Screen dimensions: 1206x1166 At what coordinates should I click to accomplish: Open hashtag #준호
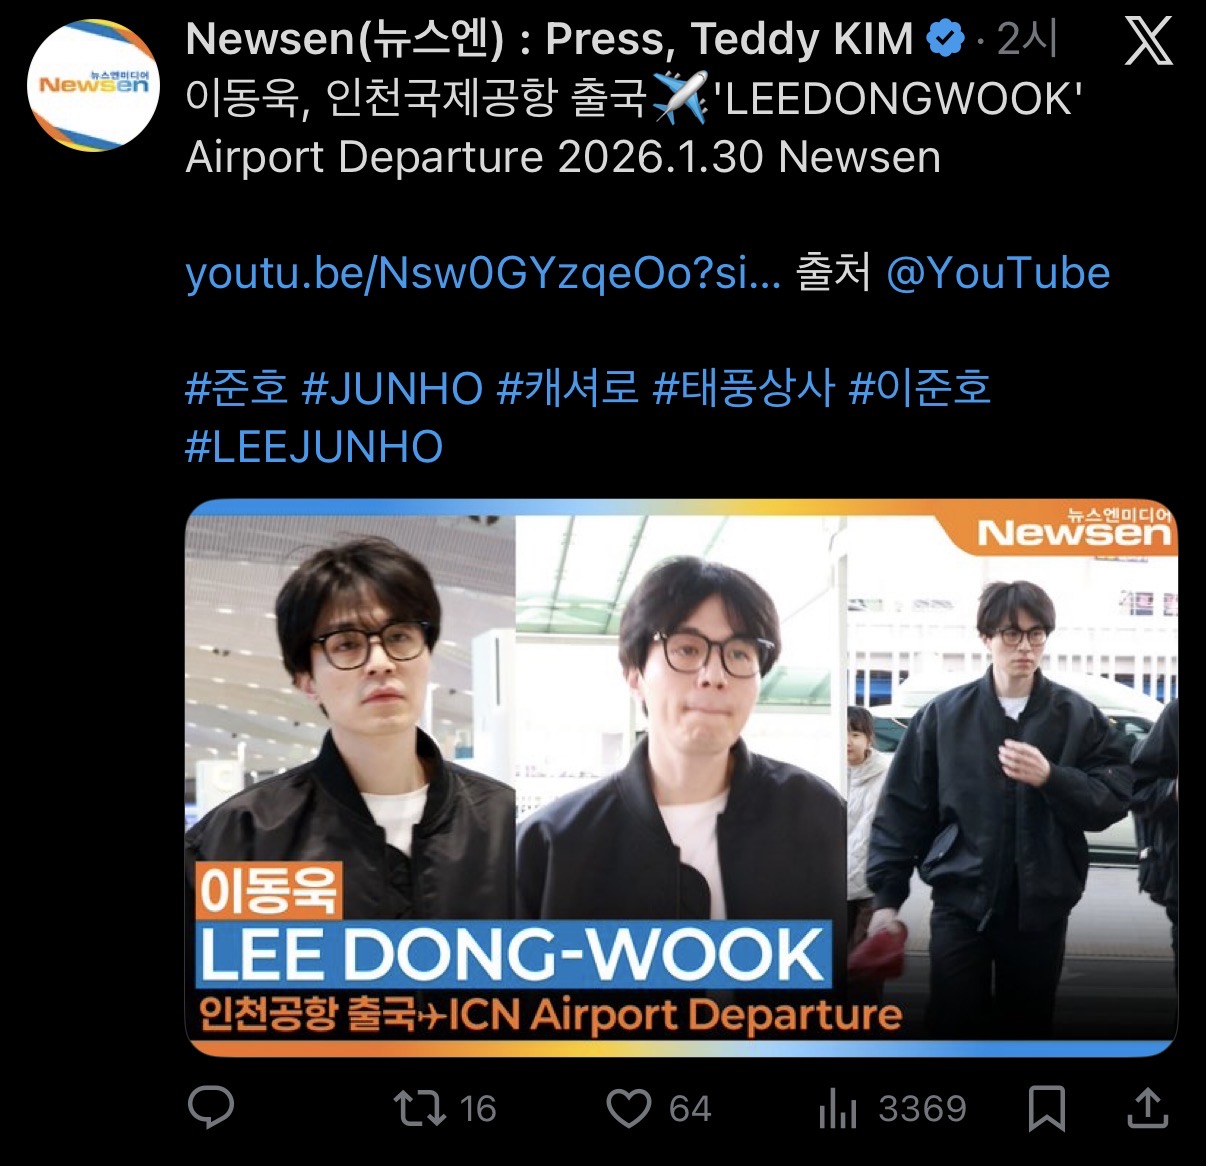click(237, 387)
